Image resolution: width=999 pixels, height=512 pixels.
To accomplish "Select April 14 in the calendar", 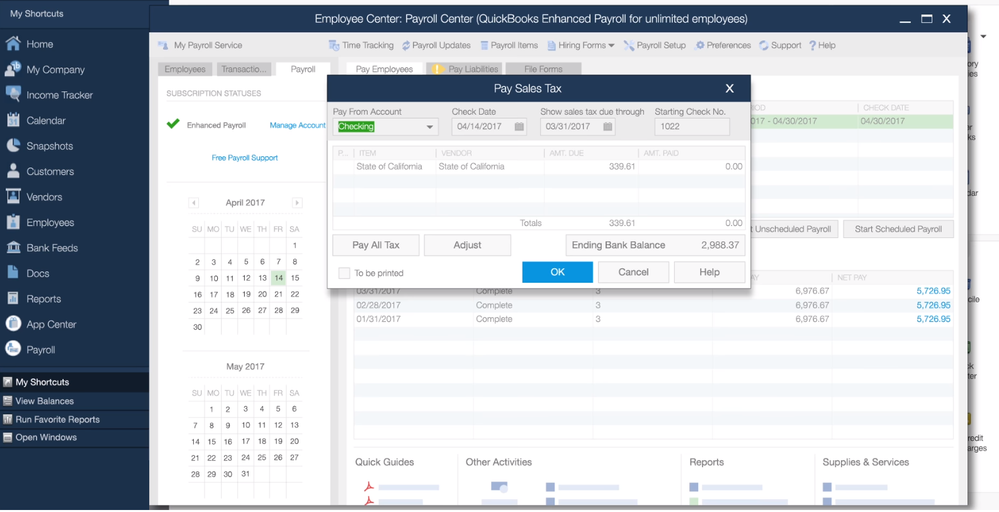I will click(x=278, y=278).
